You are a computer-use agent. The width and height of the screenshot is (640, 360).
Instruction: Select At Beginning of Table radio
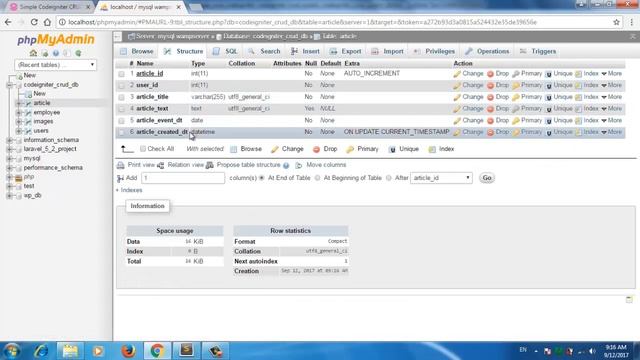[317, 178]
